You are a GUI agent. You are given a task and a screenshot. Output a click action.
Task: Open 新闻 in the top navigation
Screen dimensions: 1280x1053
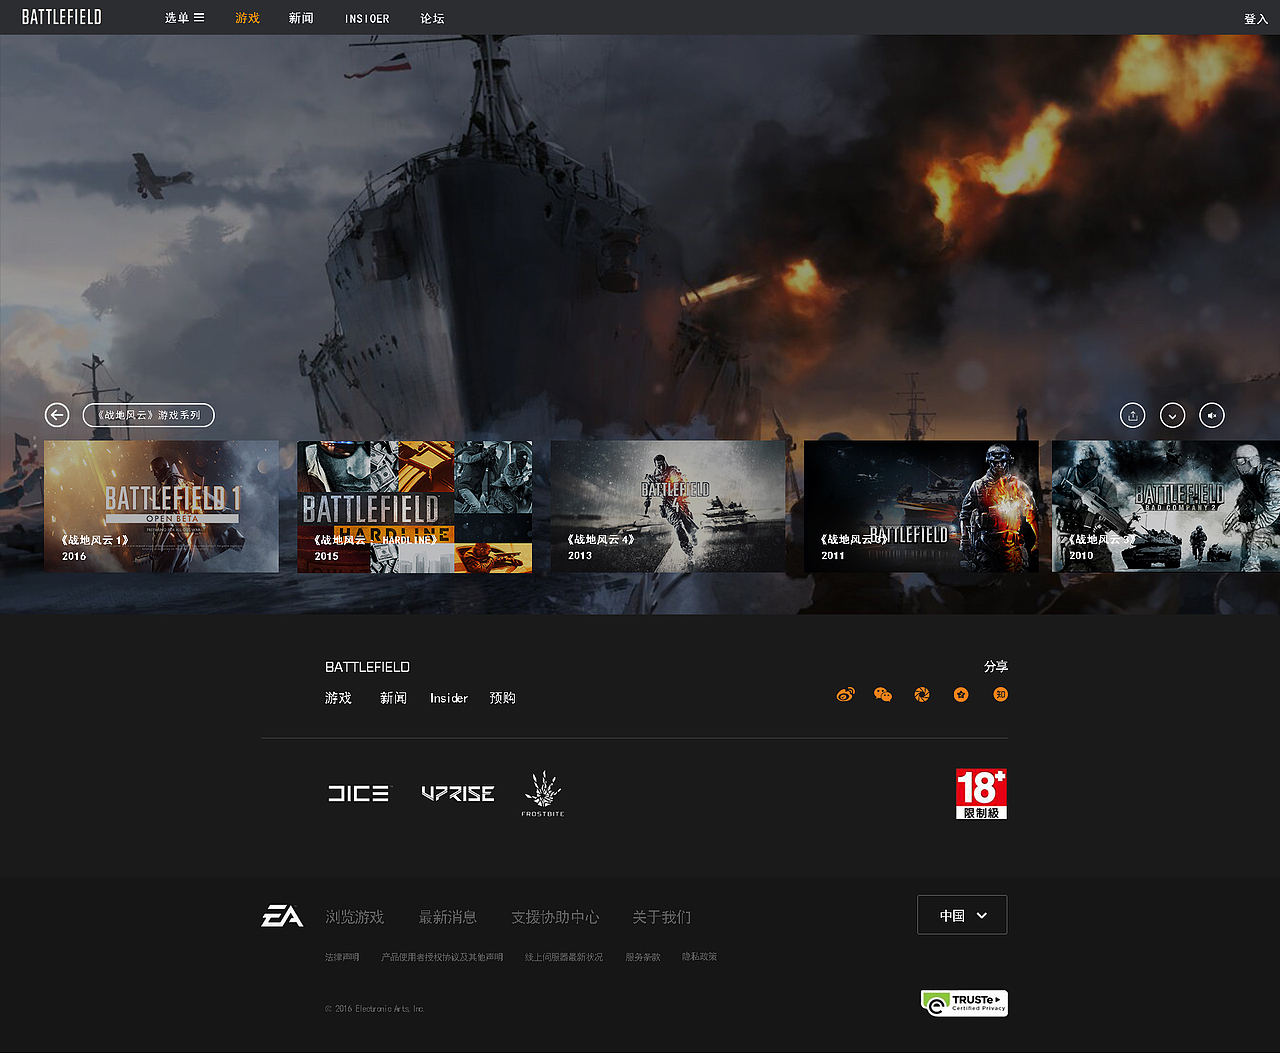click(x=301, y=18)
